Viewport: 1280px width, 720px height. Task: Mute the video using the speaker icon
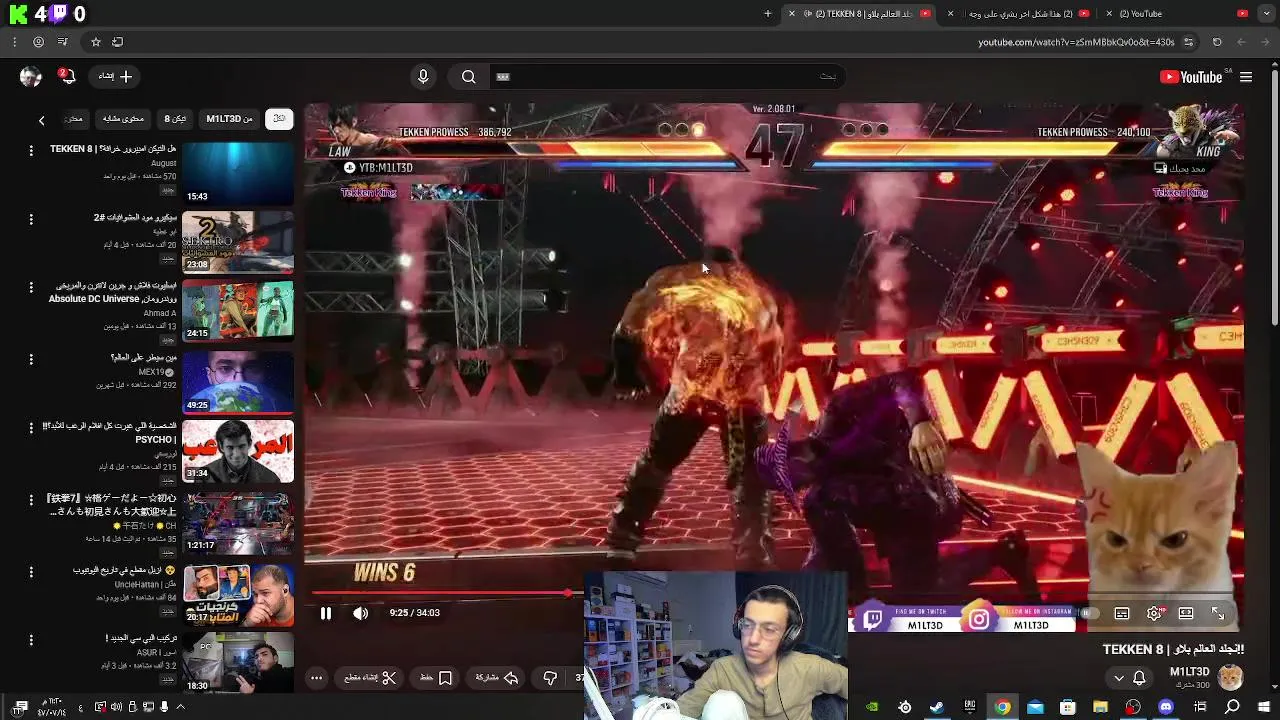361,613
